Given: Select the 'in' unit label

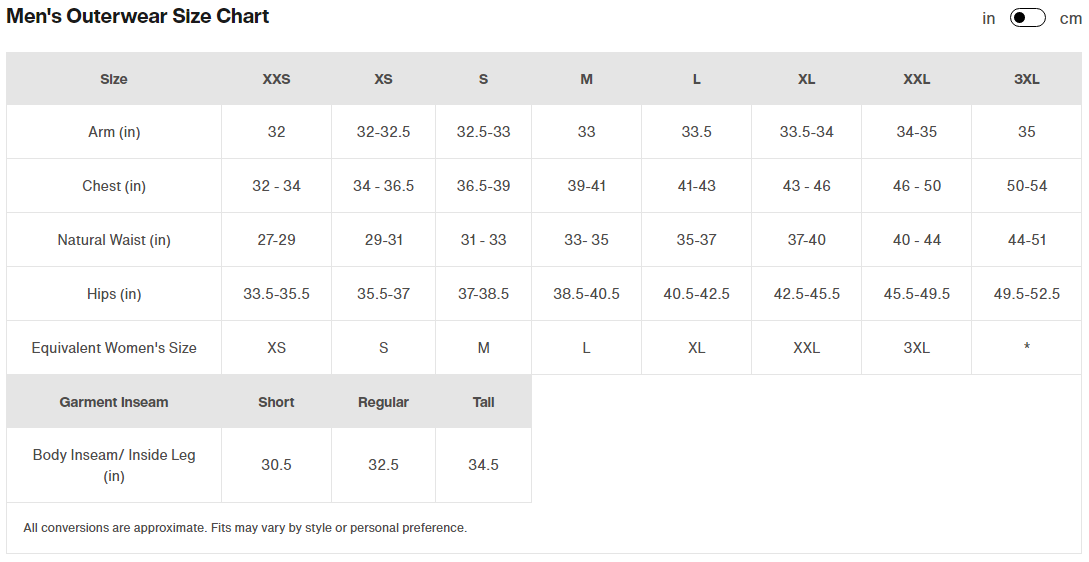Looking at the screenshot, I should point(988,19).
